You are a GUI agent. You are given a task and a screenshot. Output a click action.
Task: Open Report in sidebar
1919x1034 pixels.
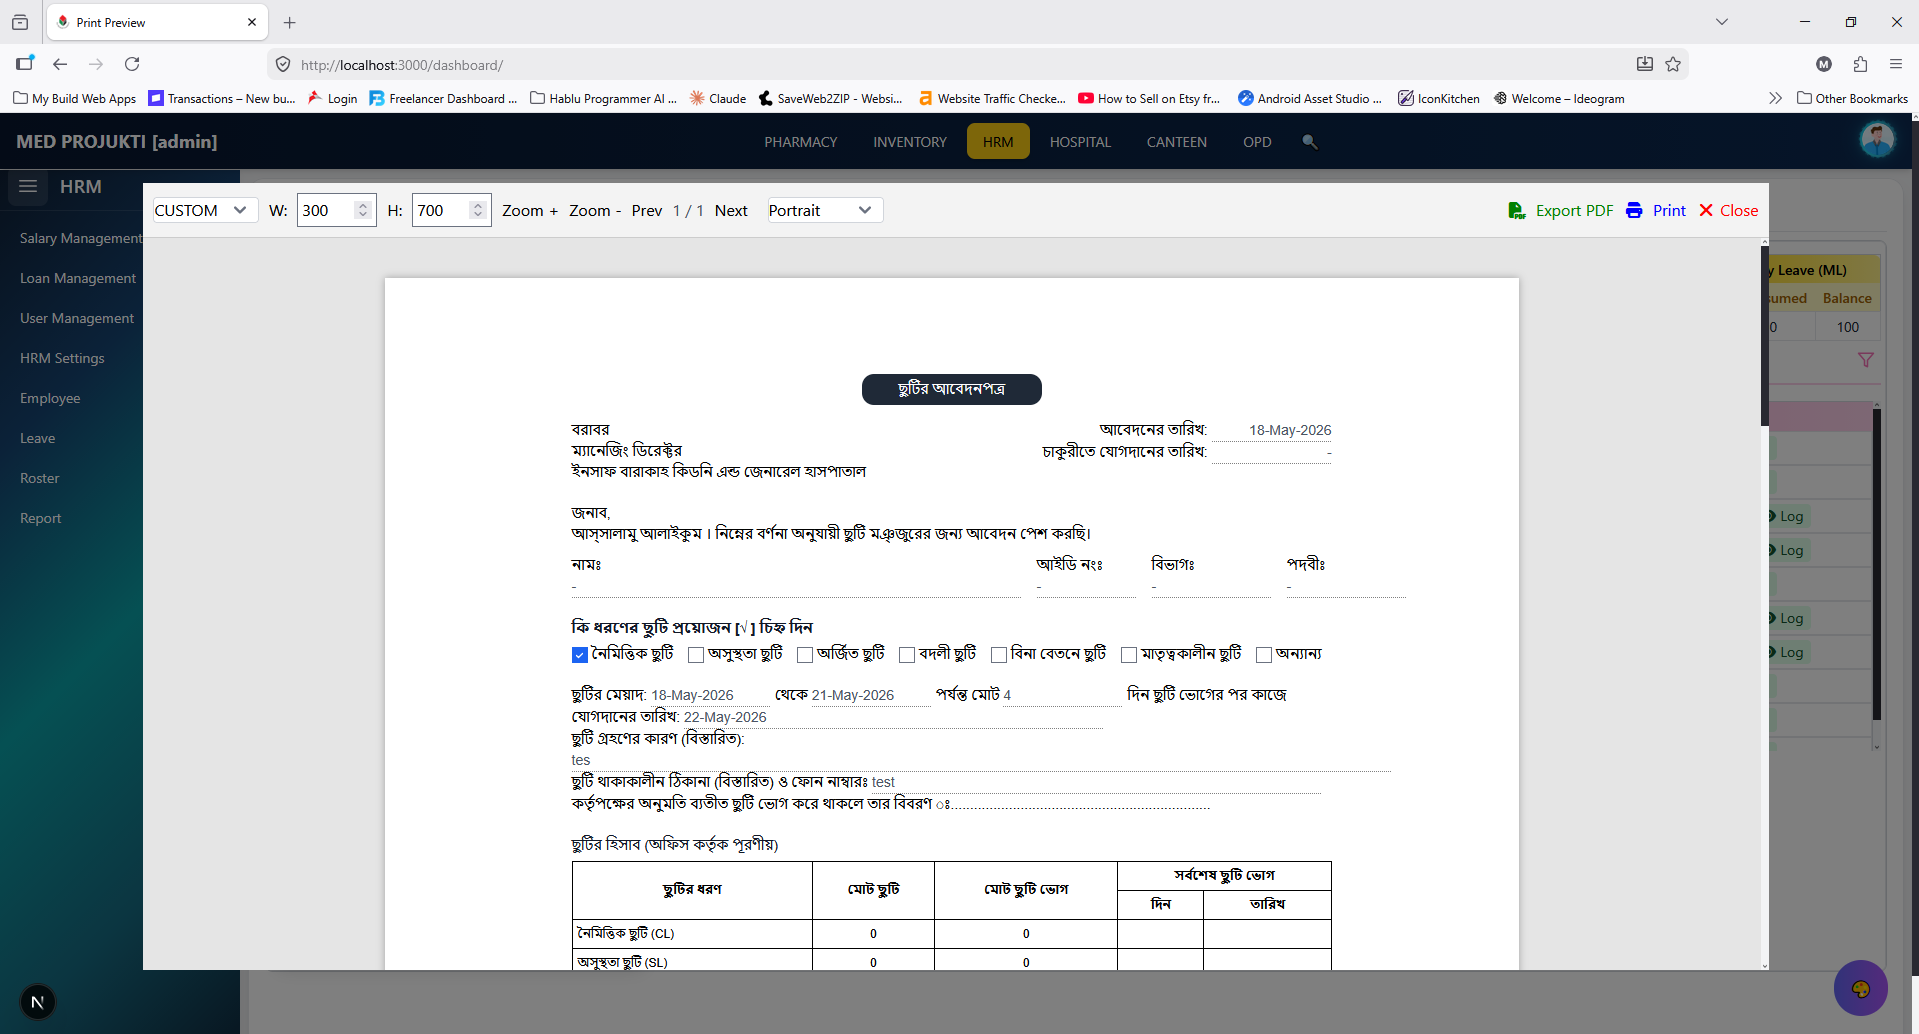(x=41, y=518)
